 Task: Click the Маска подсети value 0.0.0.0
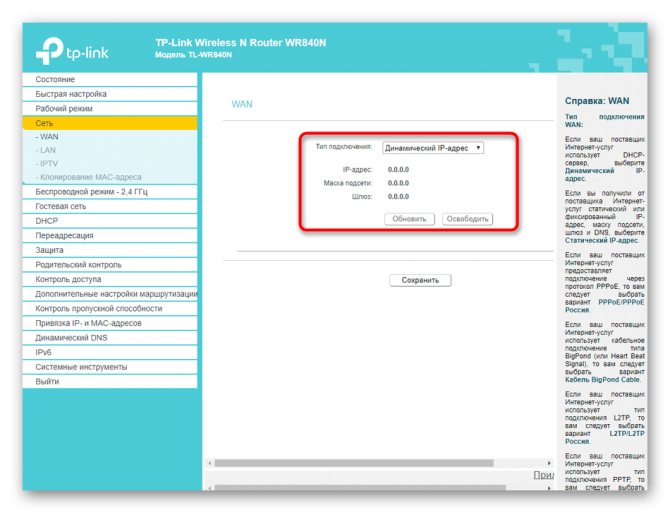click(398, 183)
